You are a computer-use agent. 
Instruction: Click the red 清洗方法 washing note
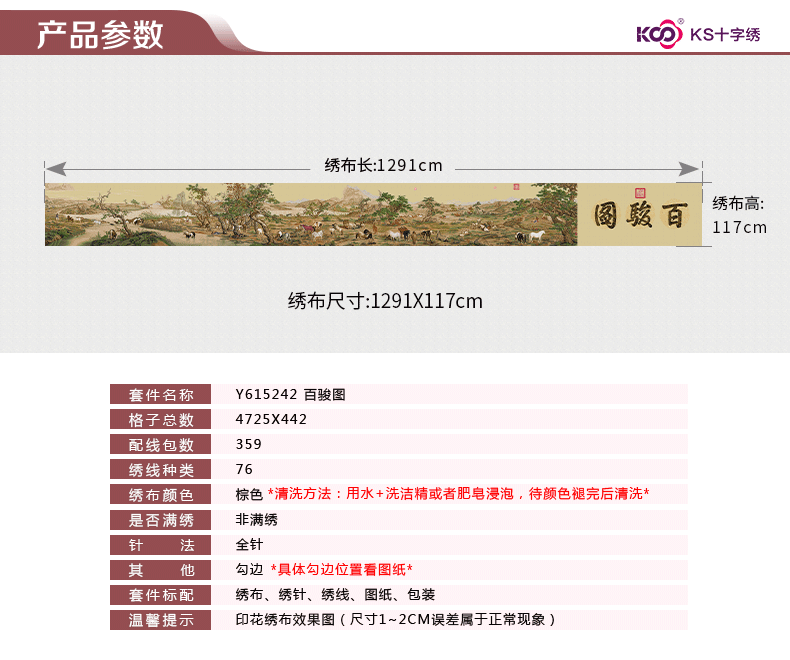[x=458, y=494]
